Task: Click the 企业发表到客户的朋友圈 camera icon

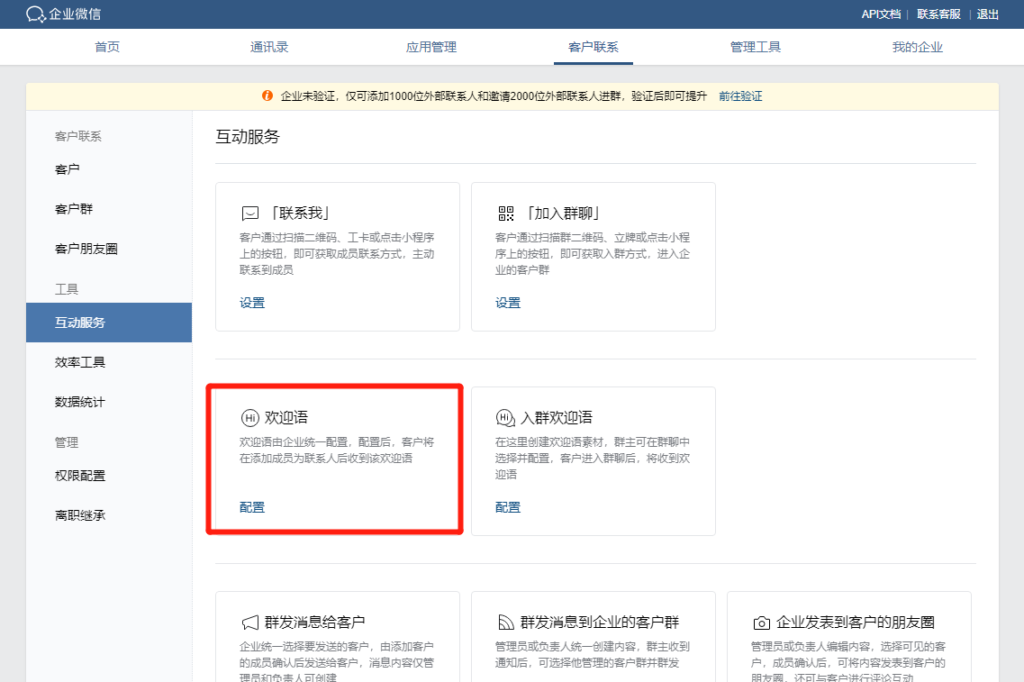Action: pyautogui.click(x=761, y=623)
